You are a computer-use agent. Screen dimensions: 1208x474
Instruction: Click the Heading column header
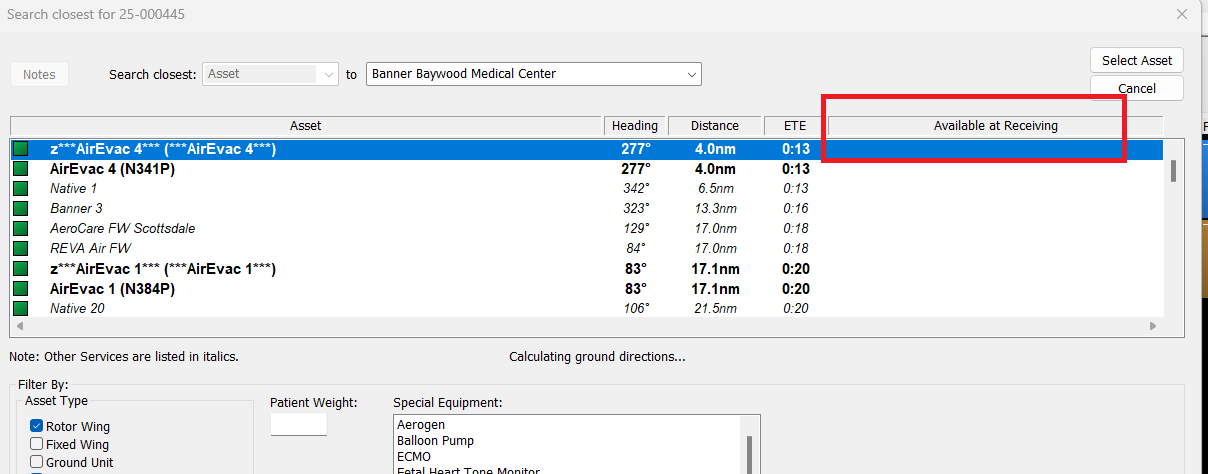click(634, 126)
